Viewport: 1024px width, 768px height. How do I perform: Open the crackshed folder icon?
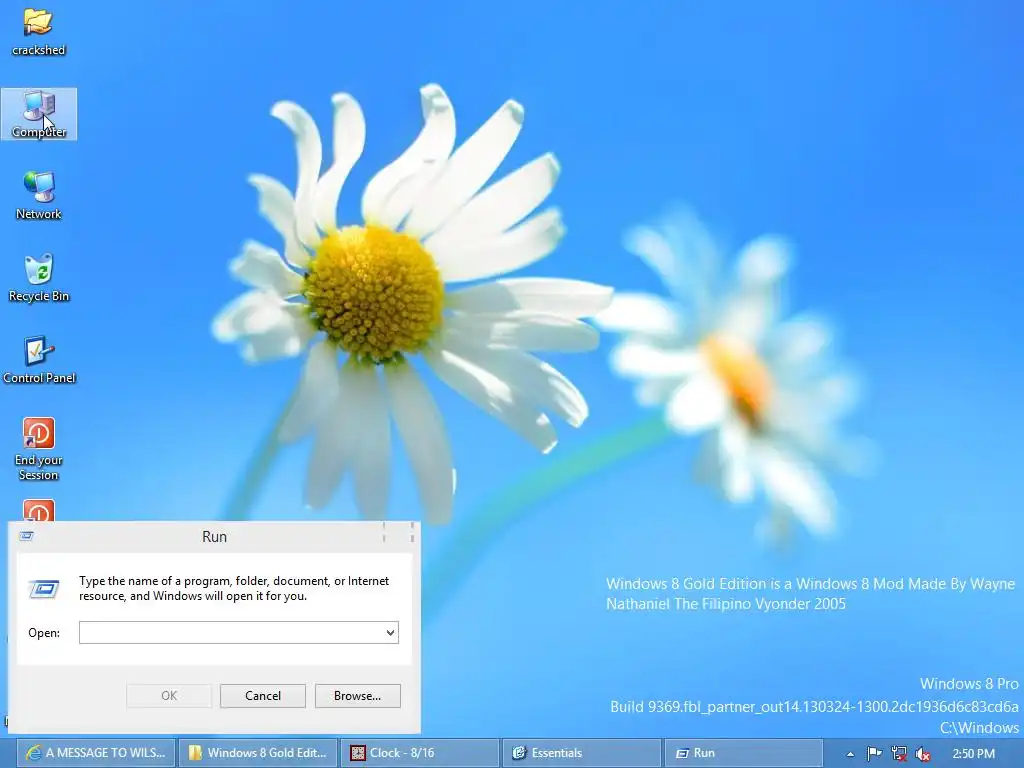(x=39, y=31)
